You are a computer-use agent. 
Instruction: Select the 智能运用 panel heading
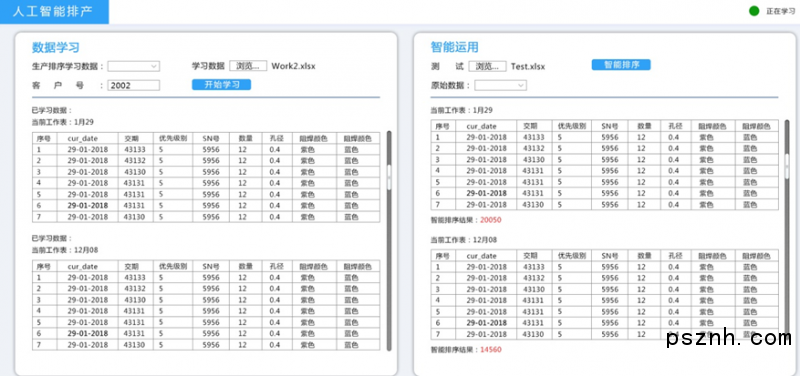tap(455, 47)
